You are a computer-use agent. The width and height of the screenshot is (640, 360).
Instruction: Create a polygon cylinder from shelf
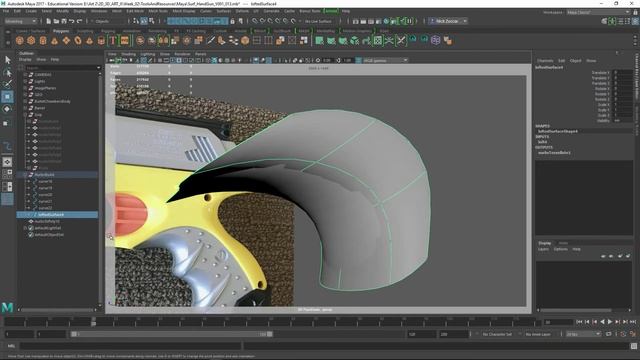point(43,40)
